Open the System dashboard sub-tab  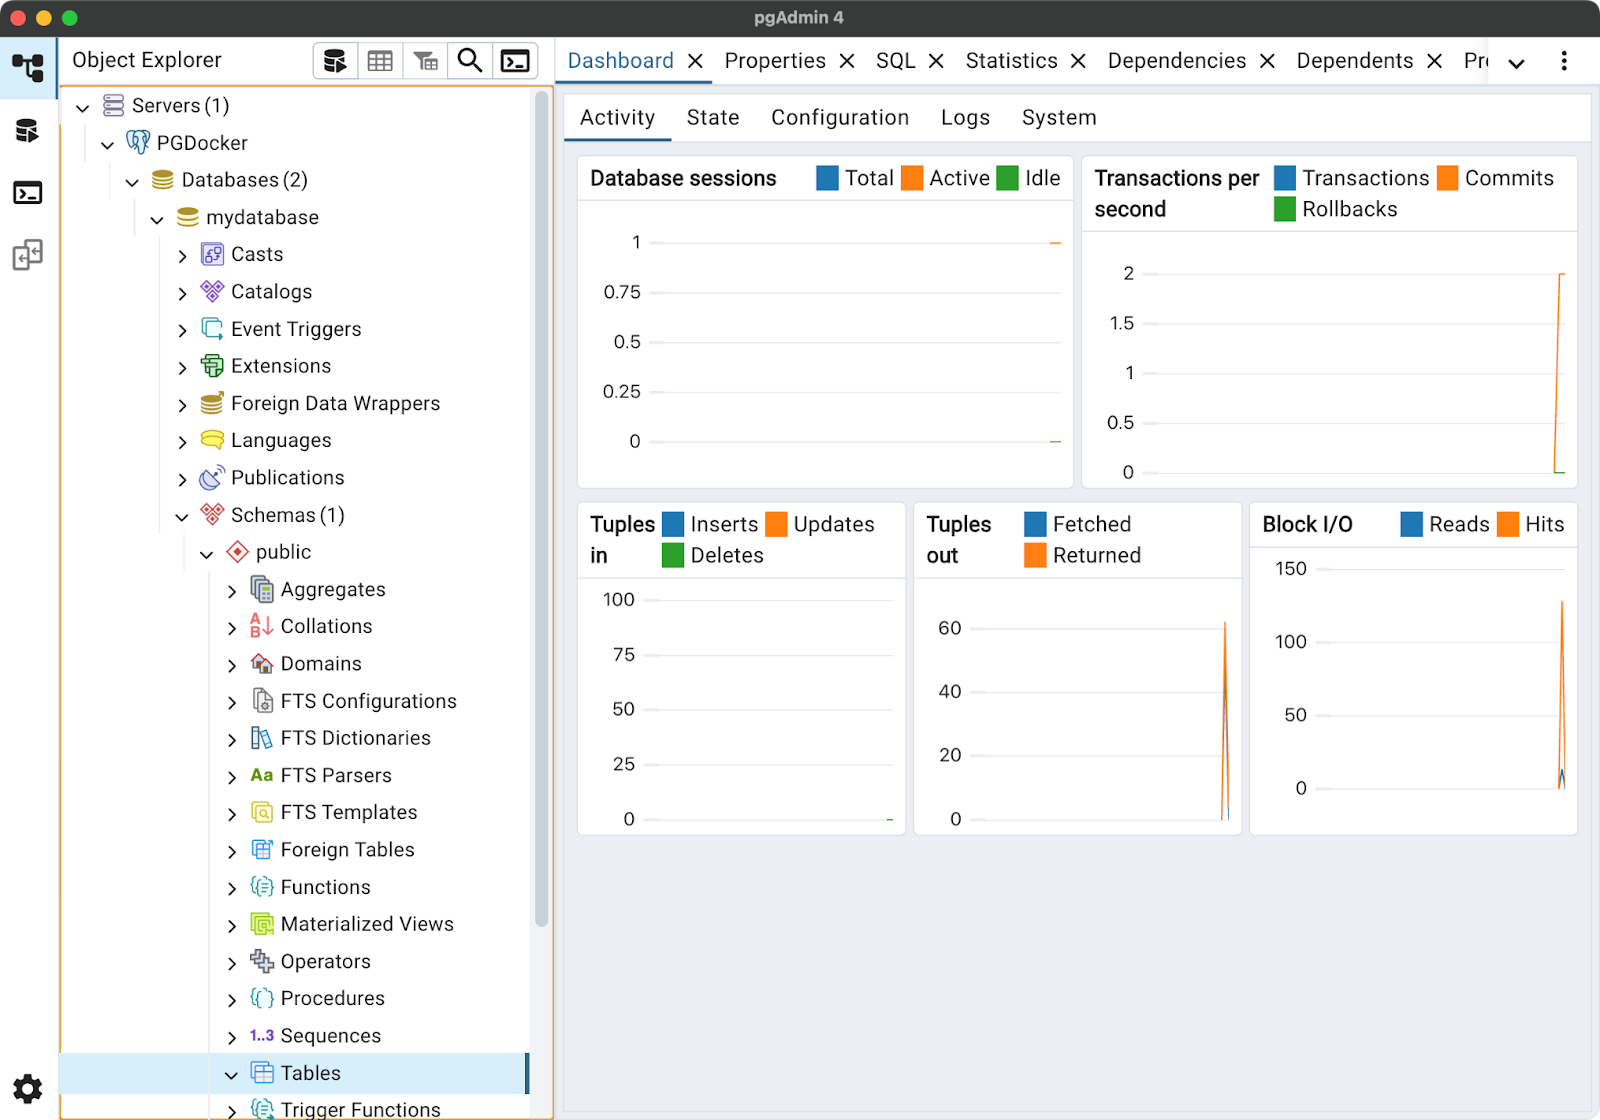pos(1059,118)
